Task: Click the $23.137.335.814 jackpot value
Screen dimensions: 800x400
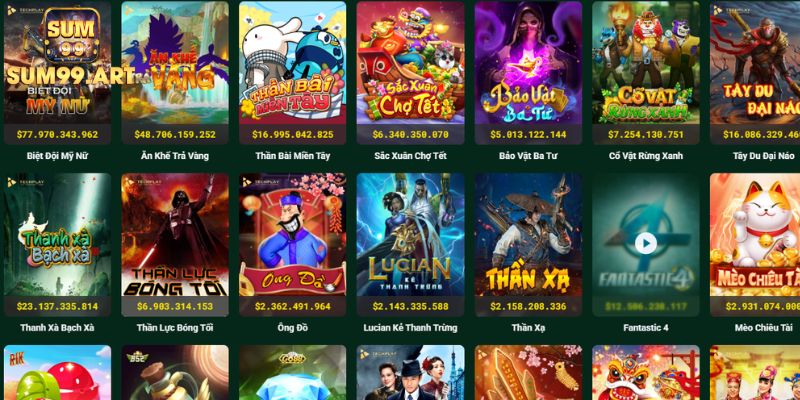Action: tap(57, 307)
